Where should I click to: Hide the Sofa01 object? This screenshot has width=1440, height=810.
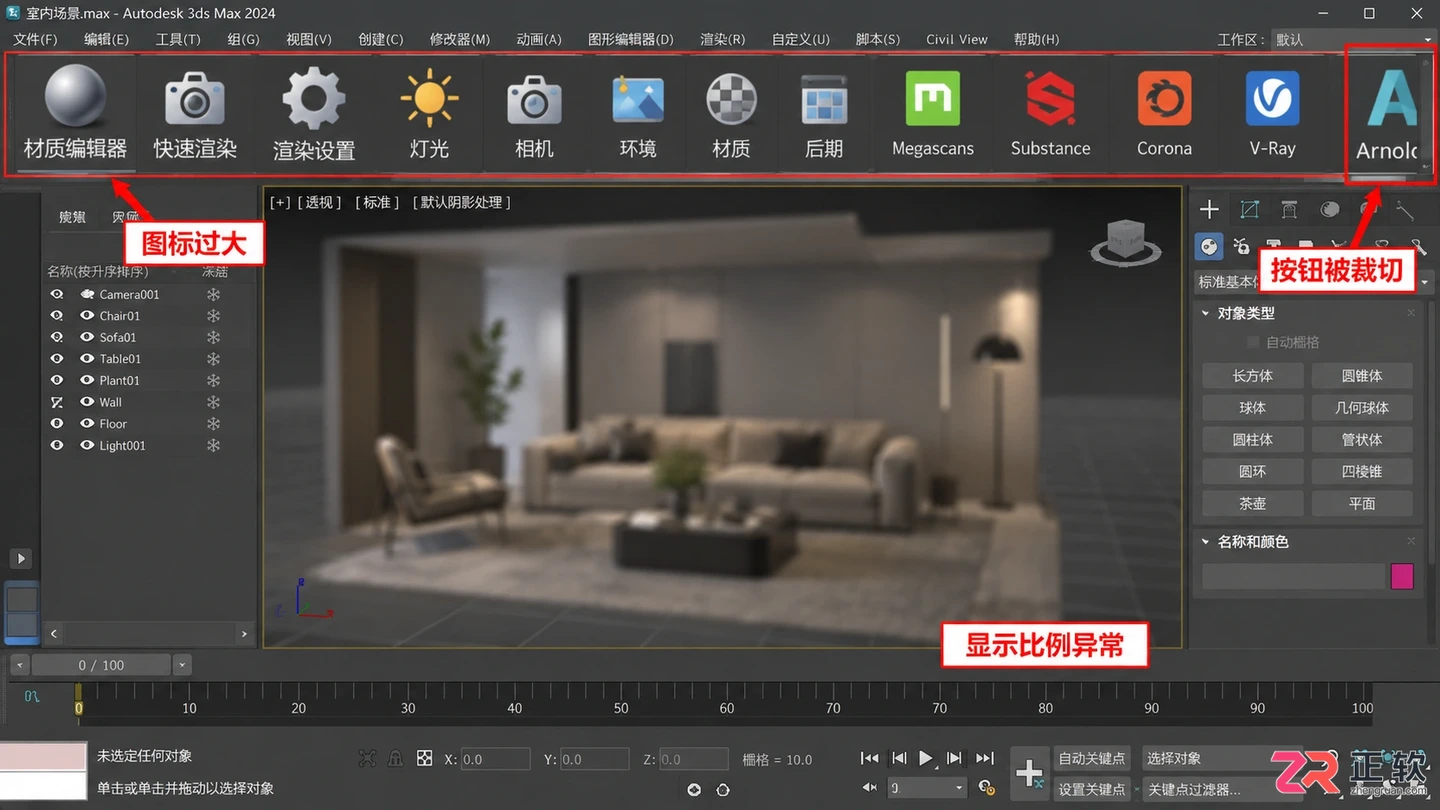pyautogui.click(x=57, y=337)
